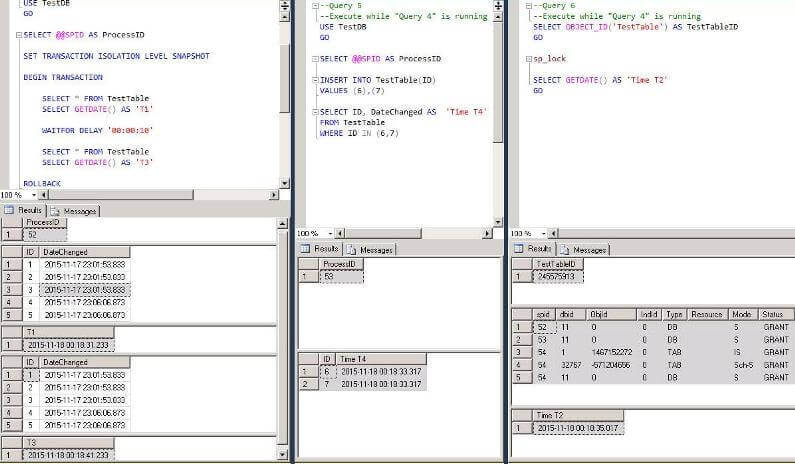Click row header 4 in sp_lock results
This screenshot has width=795, height=464.
coord(522,365)
